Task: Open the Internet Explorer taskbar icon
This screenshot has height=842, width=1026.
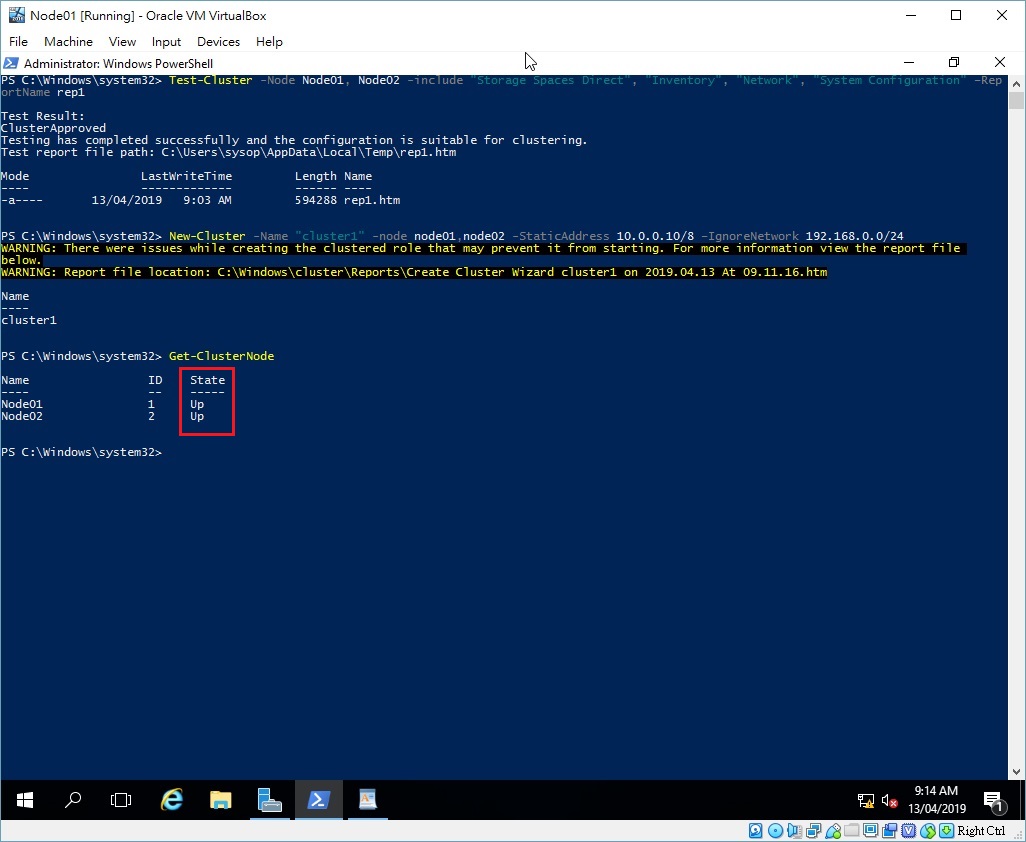Action: 171,800
